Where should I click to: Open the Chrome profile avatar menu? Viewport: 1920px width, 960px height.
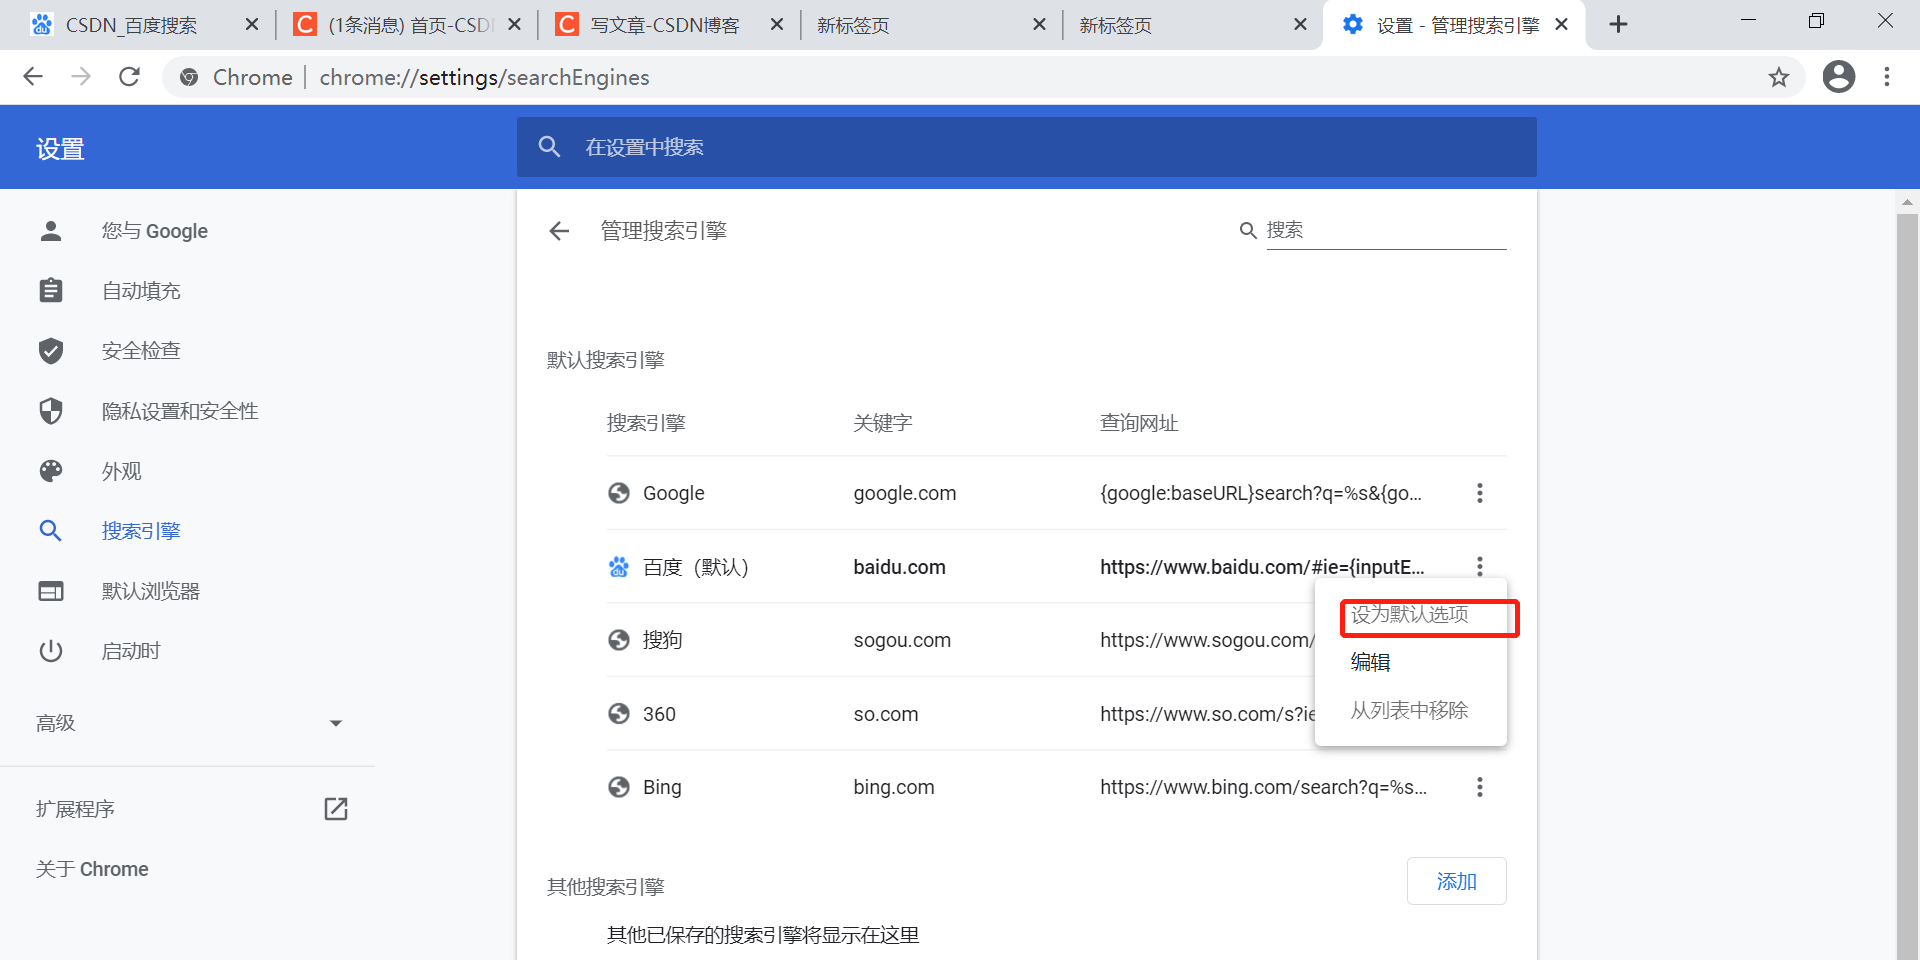[1839, 77]
